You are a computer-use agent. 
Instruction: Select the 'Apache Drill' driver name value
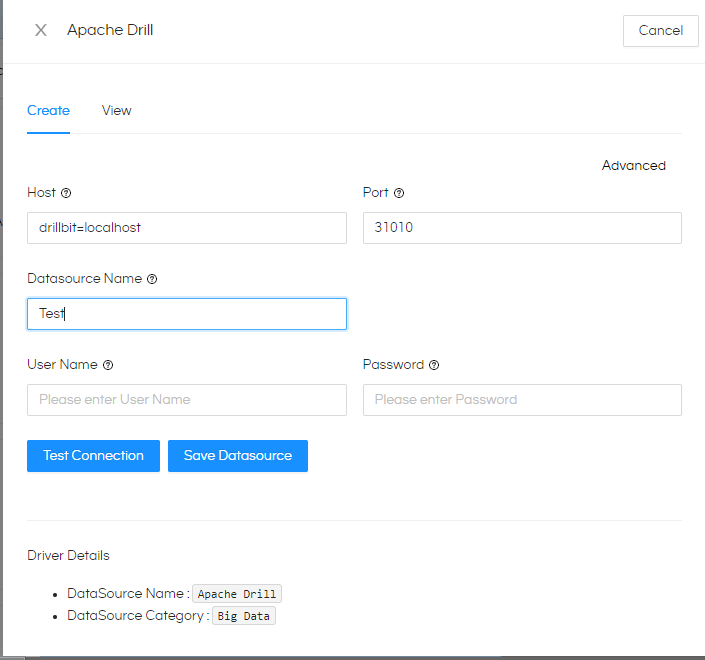(x=237, y=594)
